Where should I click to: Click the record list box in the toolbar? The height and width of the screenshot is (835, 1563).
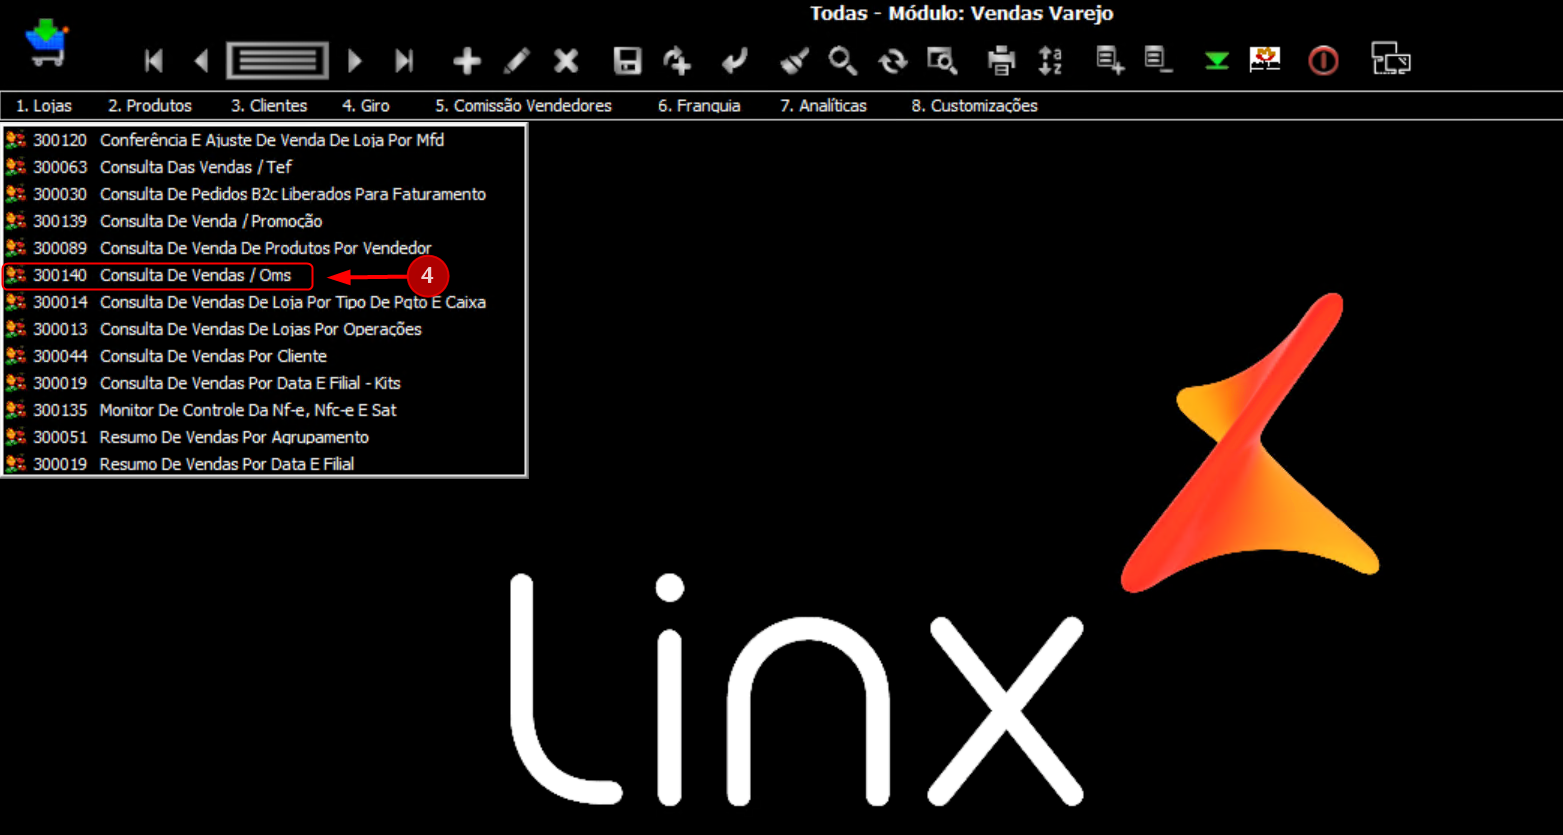pos(277,61)
